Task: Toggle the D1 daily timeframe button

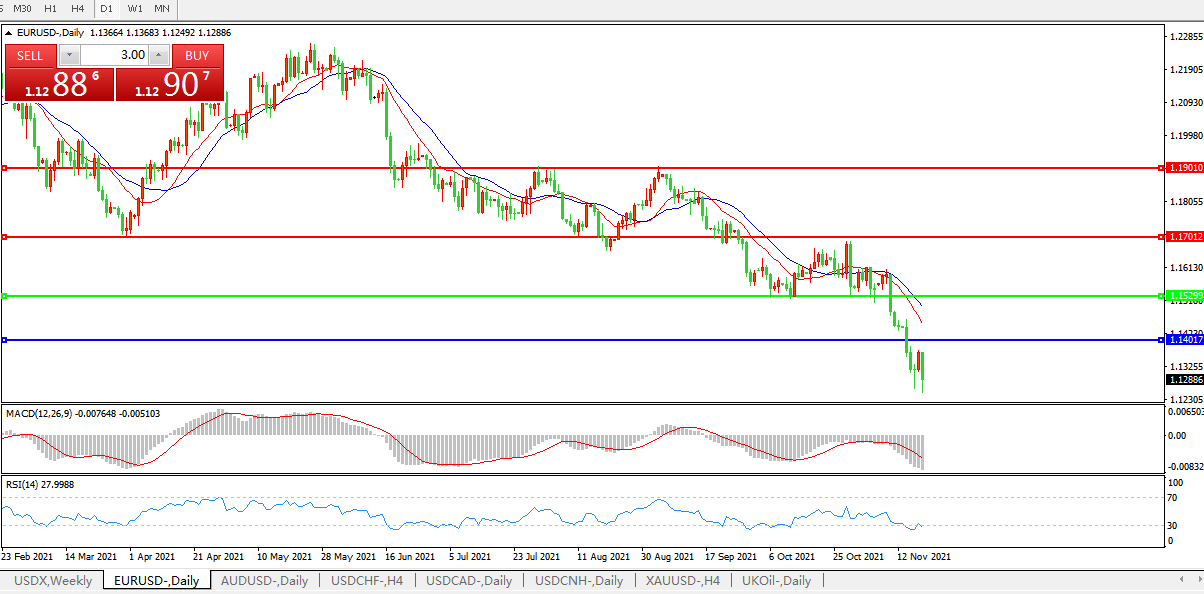Action: [x=107, y=8]
